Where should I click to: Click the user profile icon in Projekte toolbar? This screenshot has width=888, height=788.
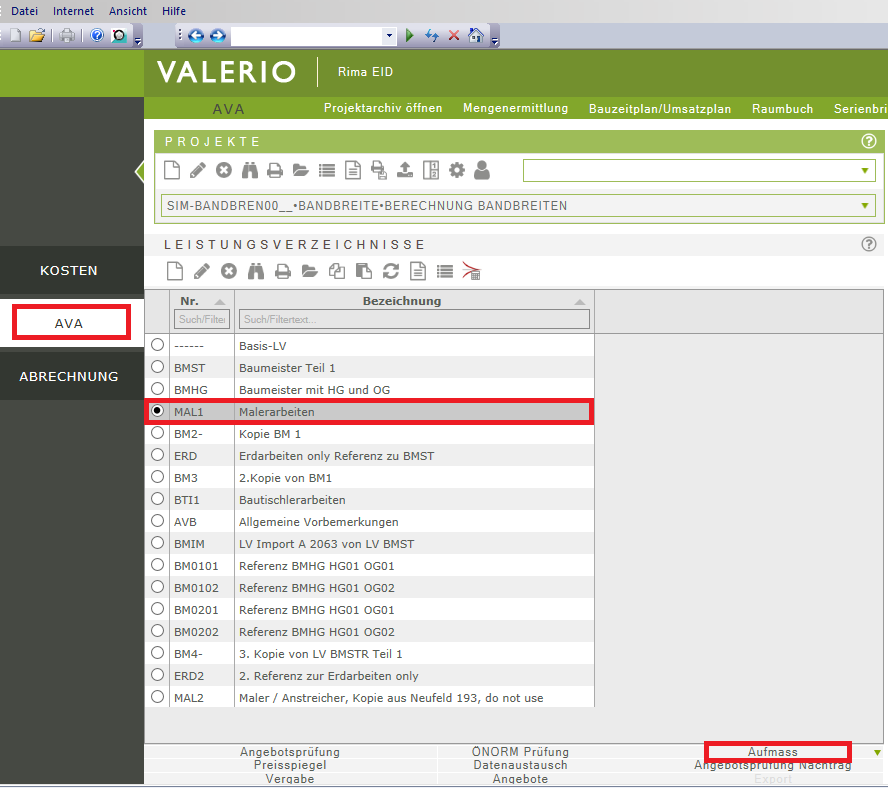(482, 170)
